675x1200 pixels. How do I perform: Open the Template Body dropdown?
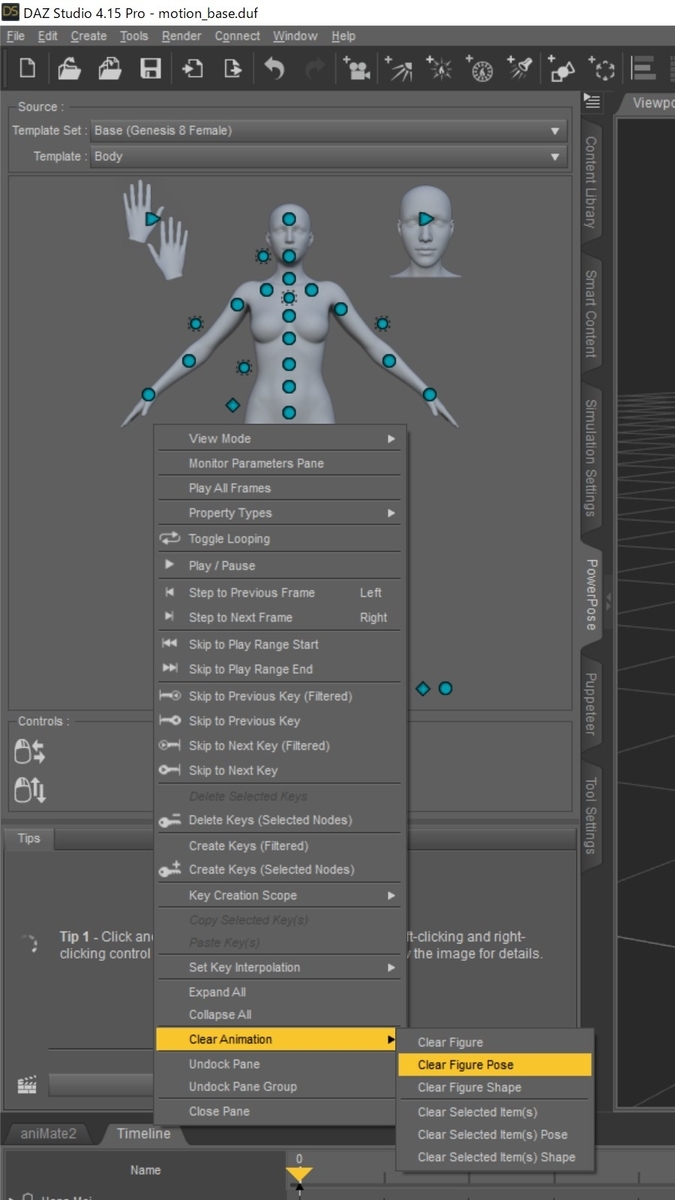click(x=329, y=157)
